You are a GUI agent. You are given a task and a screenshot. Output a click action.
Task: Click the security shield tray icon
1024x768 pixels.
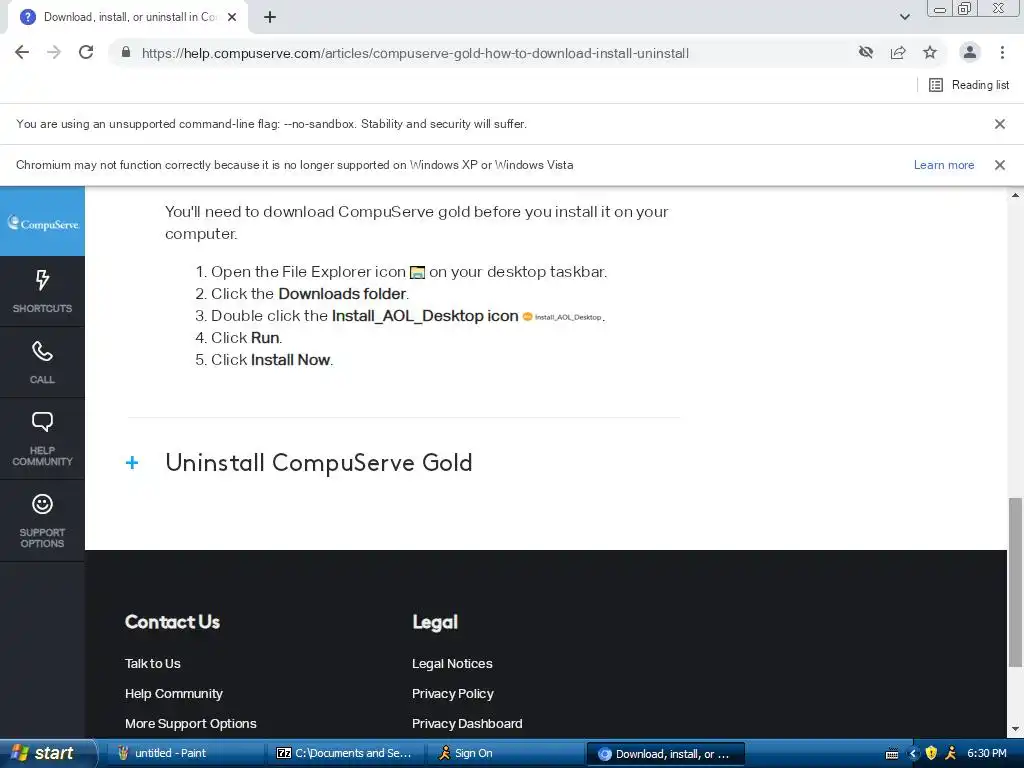click(x=931, y=753)
